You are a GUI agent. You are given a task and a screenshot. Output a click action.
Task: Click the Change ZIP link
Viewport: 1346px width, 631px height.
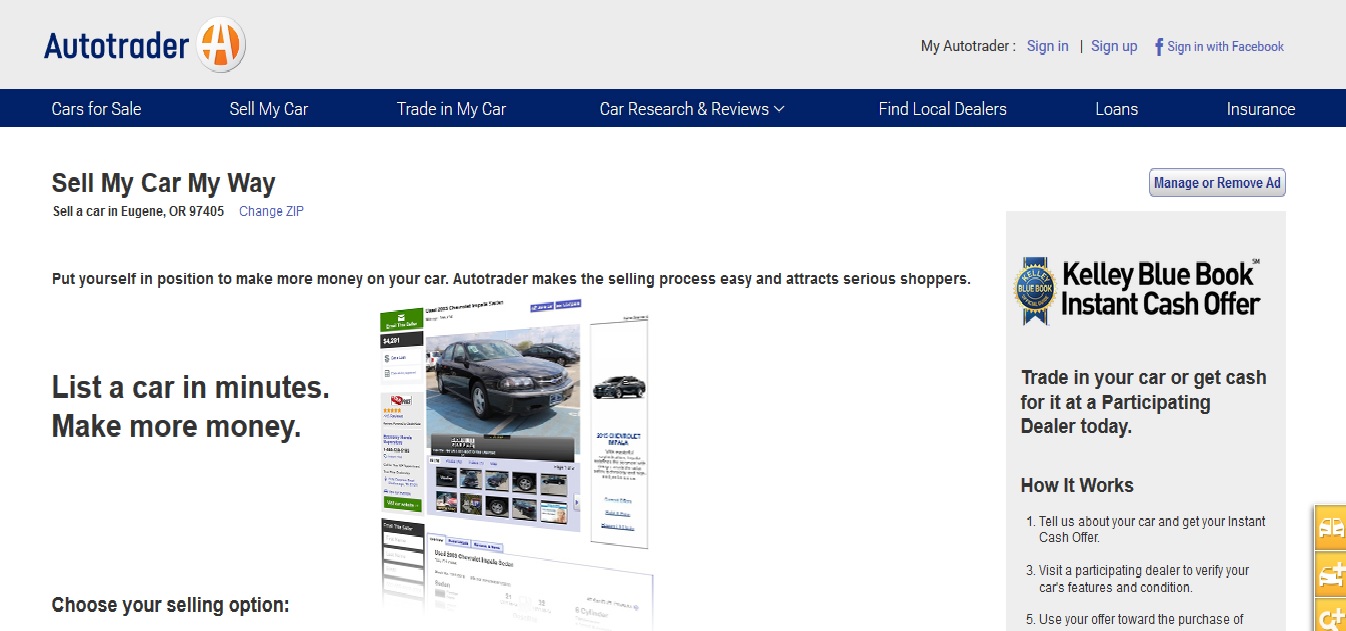(x=271, y=211)
